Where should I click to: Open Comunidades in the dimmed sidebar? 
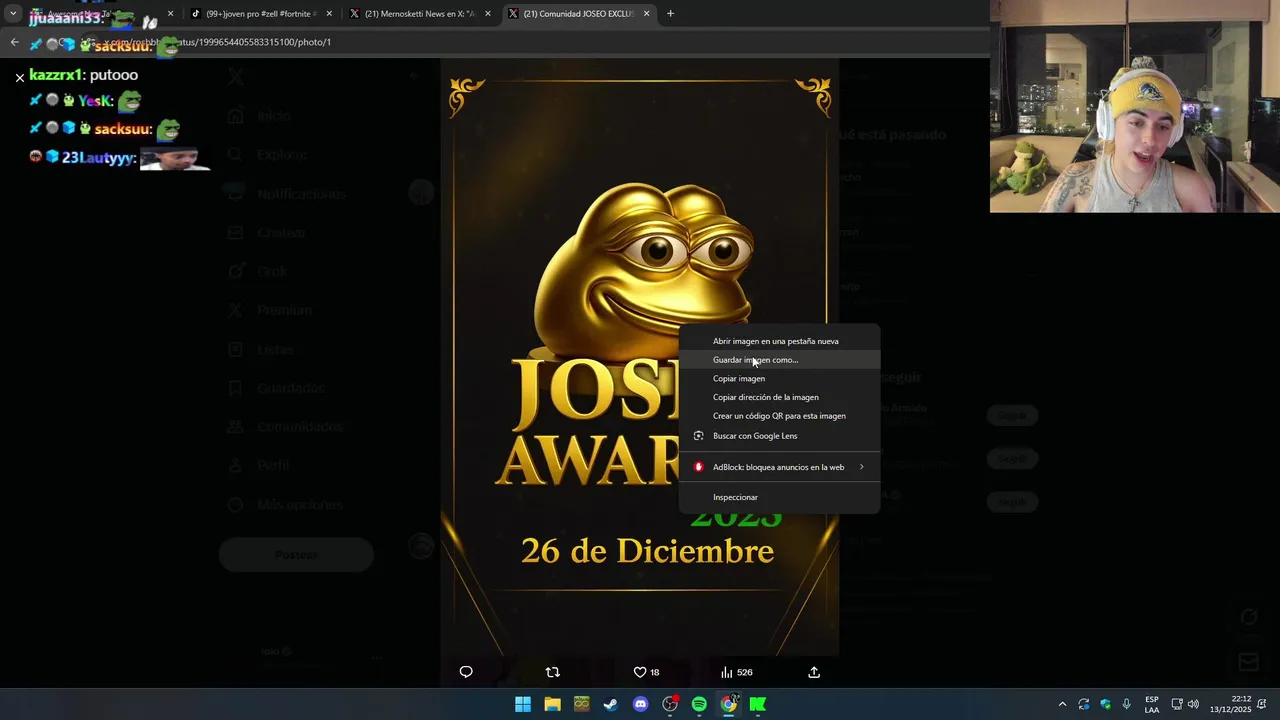286,426
